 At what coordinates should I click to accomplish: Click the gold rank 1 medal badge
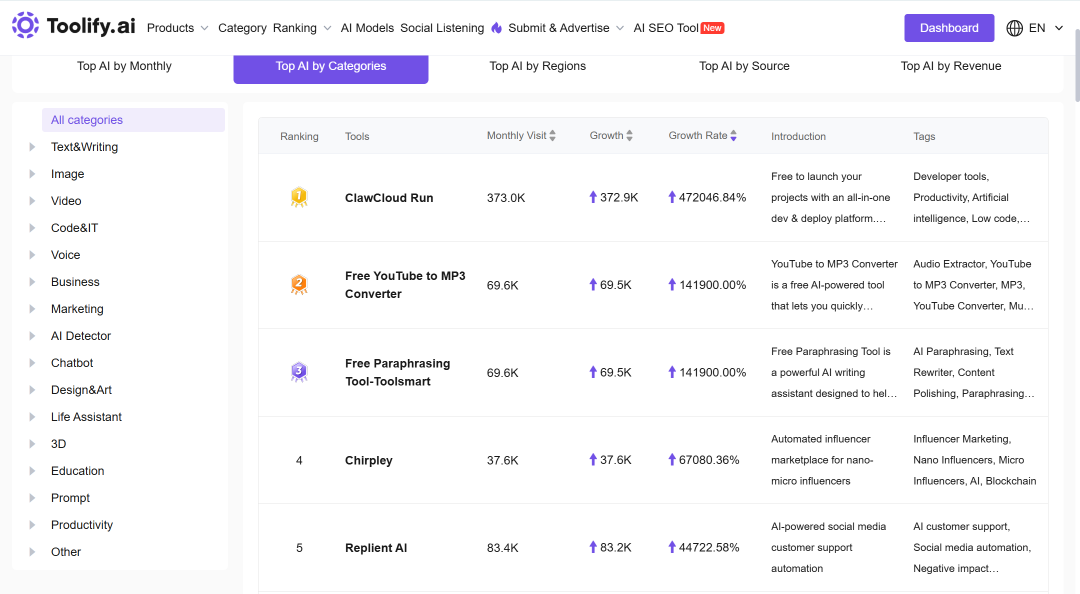click(299, 198)
